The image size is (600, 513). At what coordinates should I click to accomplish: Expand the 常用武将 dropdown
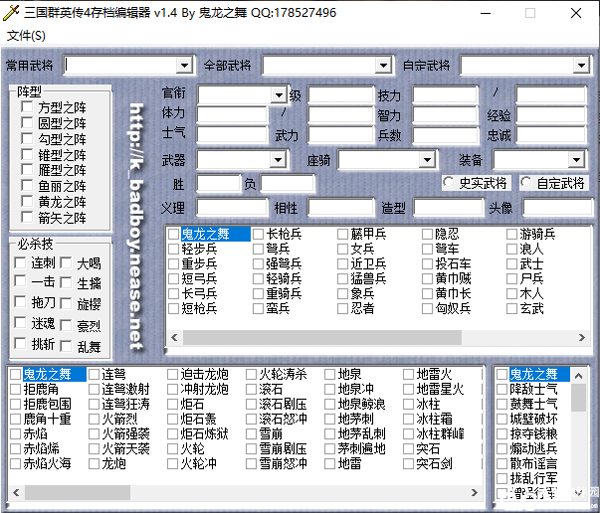[x=184, y=66]
